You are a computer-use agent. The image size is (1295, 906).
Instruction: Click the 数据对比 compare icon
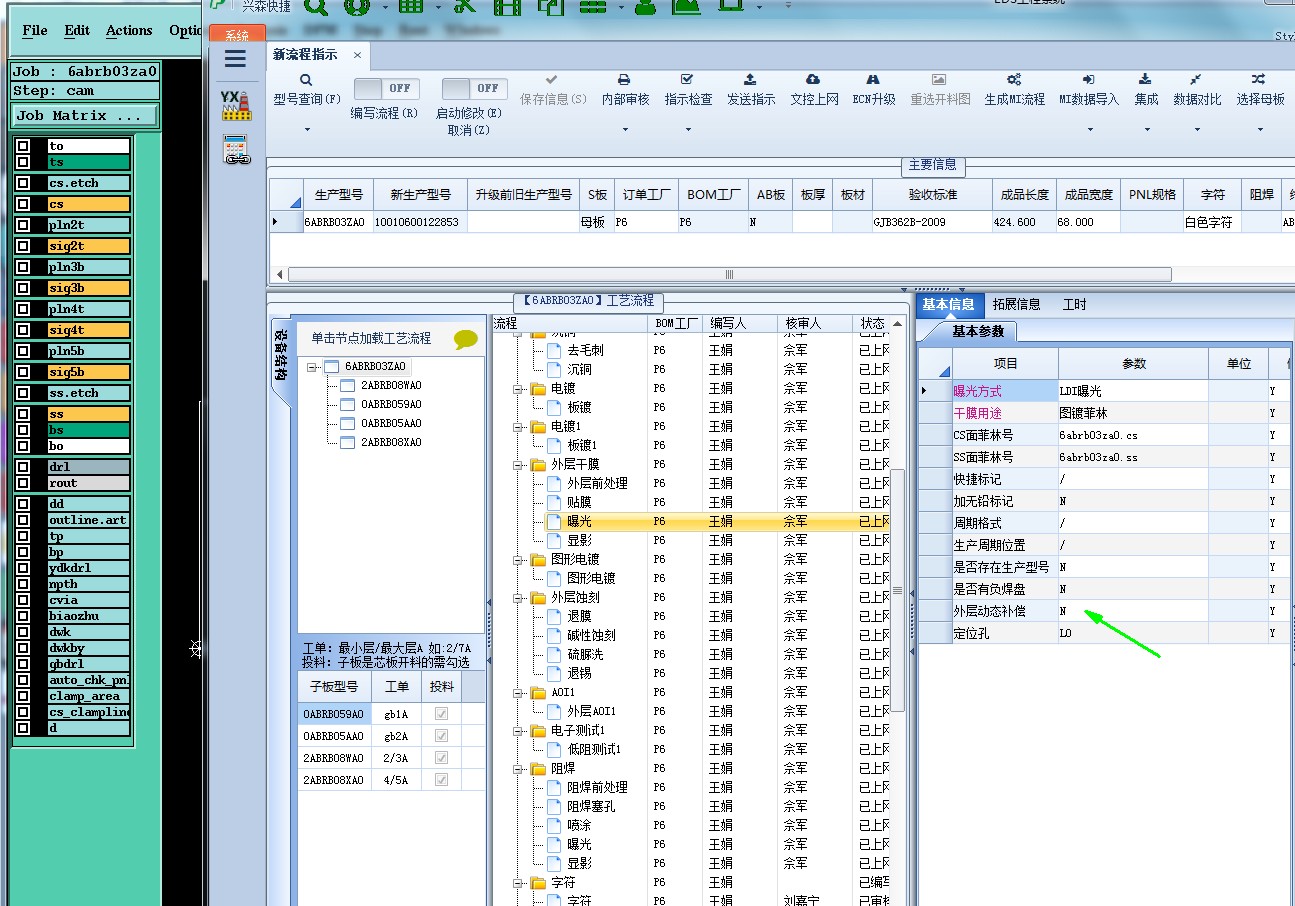1196,80
